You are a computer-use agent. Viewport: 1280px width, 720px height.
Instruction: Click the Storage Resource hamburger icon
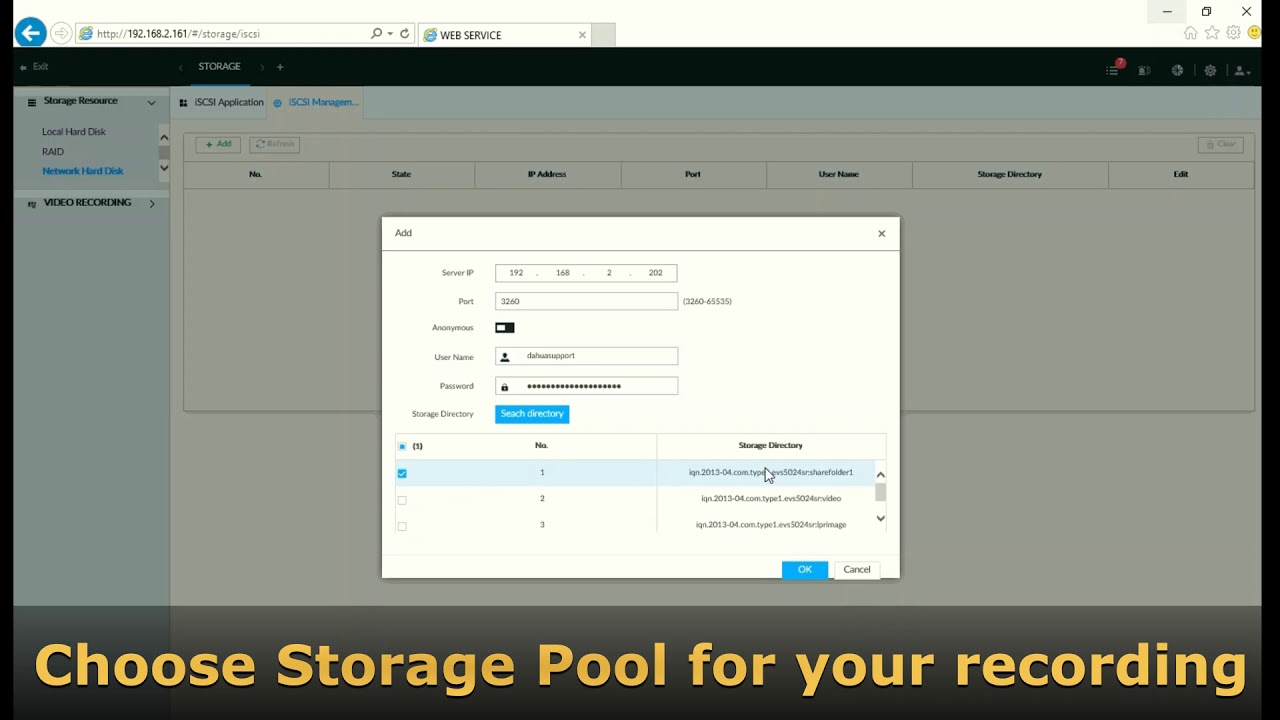(x=32, y=102)
